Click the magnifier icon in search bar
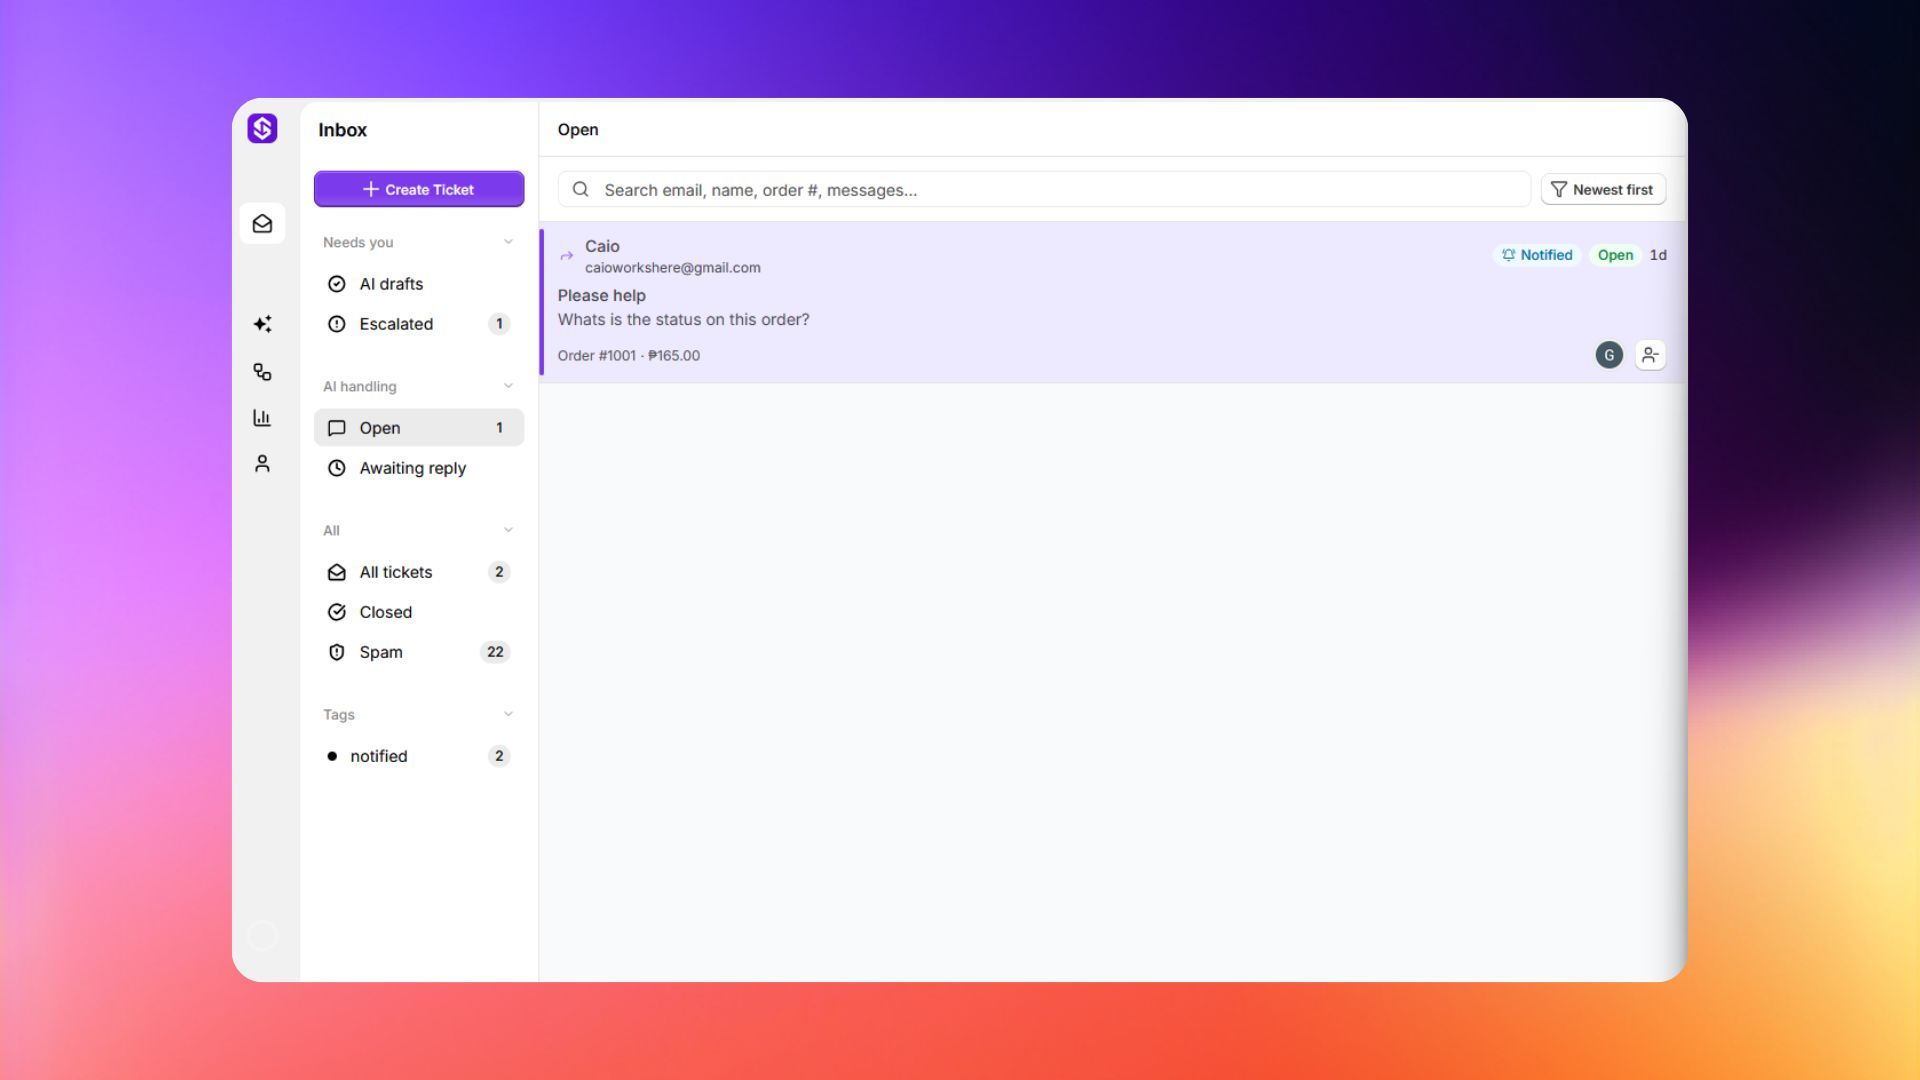 581,190
